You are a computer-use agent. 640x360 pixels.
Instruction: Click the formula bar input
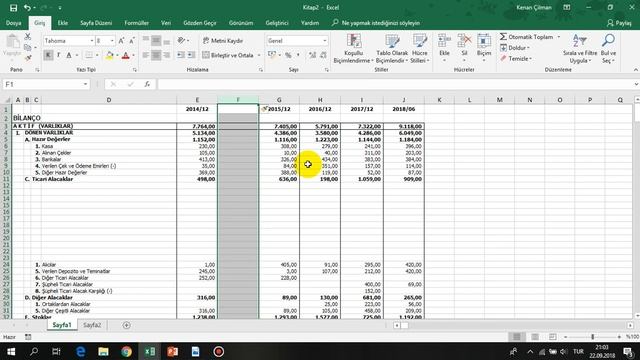coord(396,84)
